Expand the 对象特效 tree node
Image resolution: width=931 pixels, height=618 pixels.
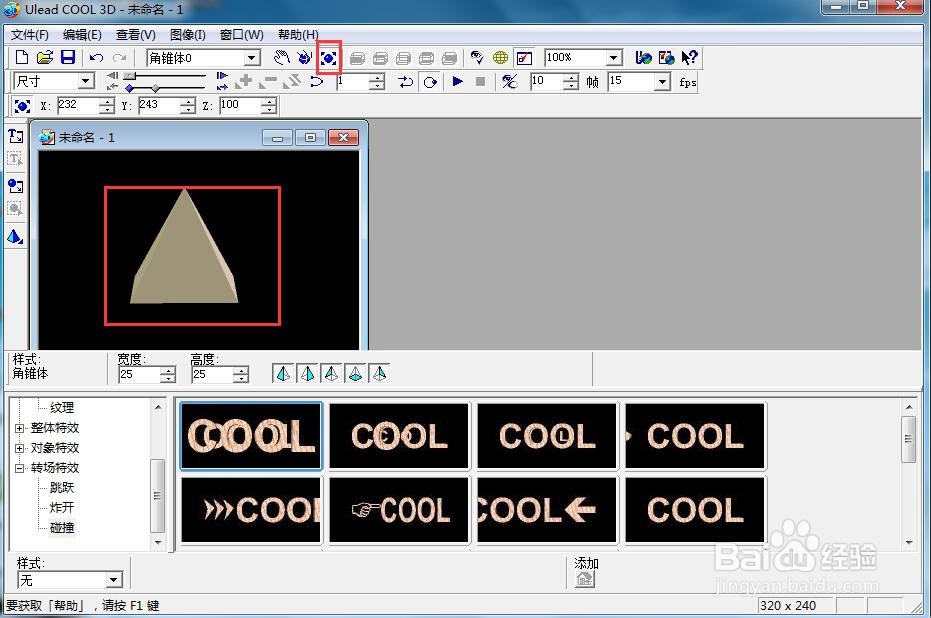point(20,448)
